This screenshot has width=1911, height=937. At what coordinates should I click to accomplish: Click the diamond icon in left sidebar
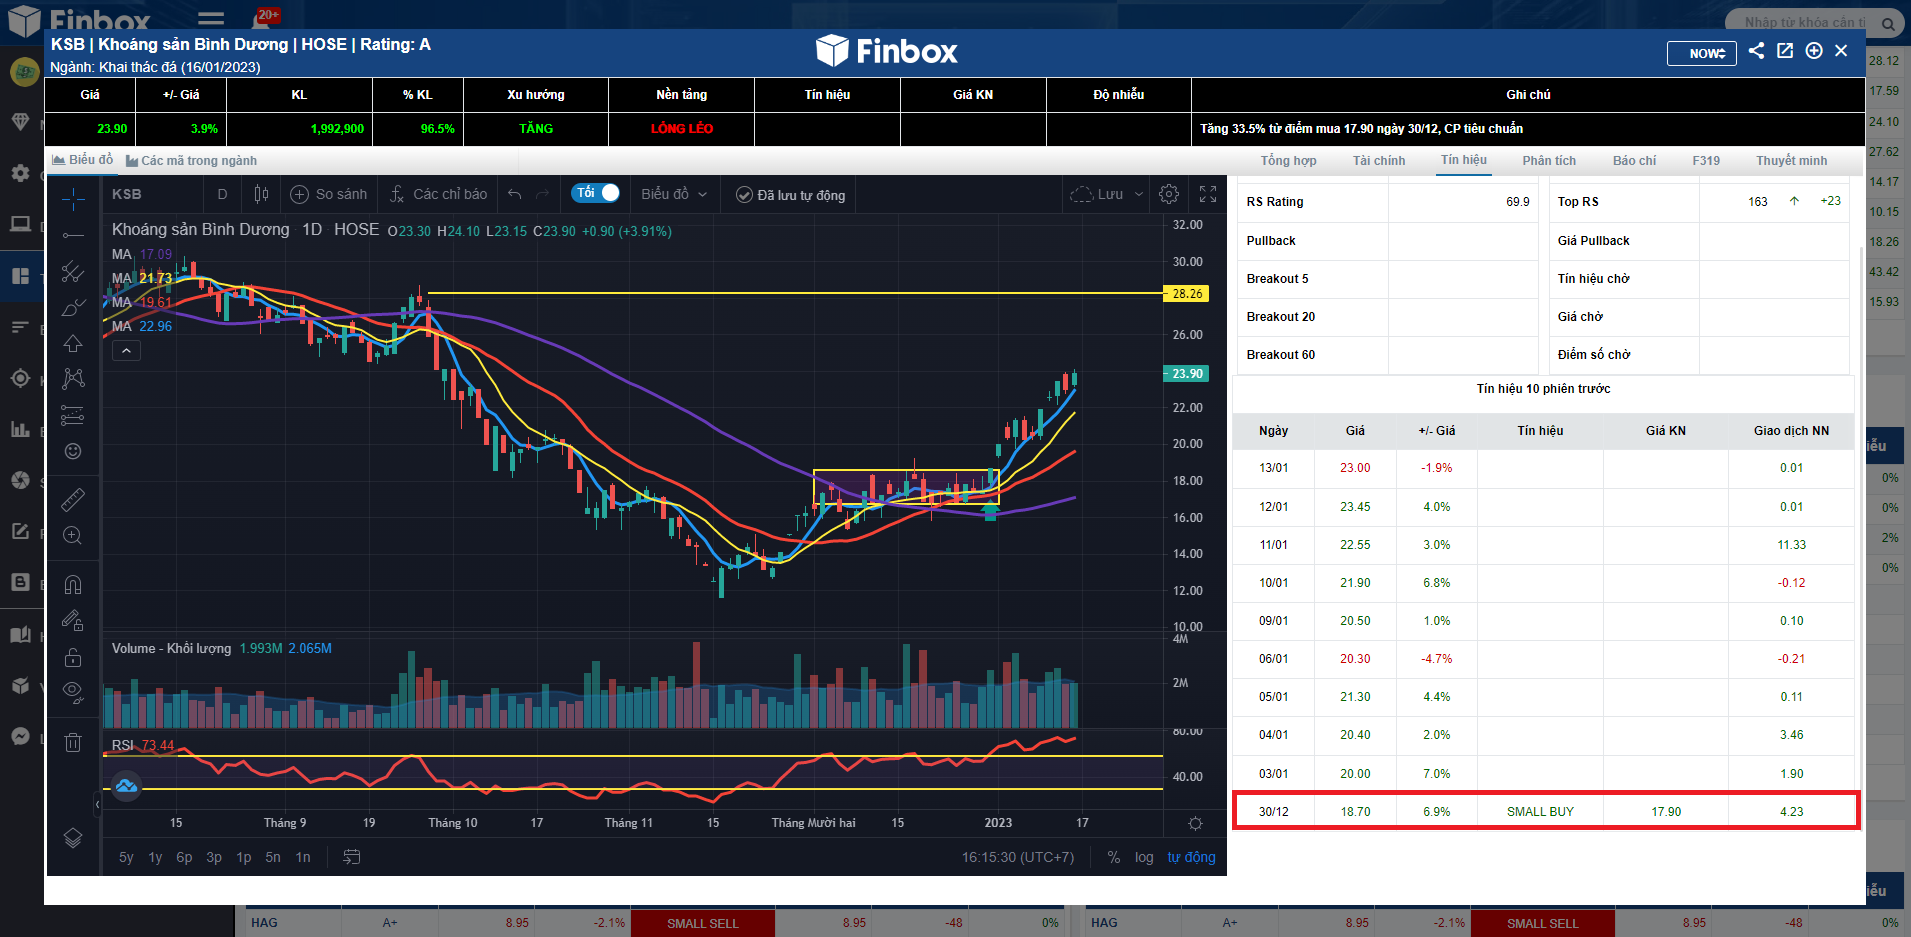[x=20, y=122]
